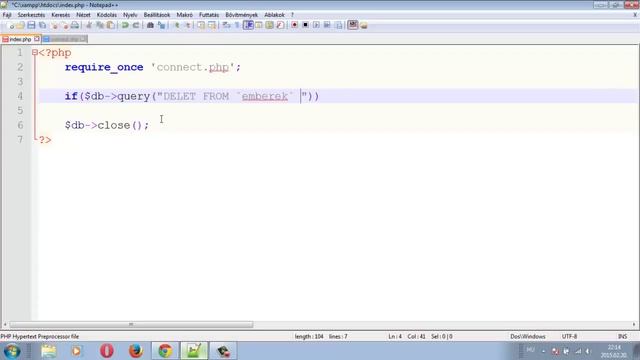The height and width of the screenshot is (360, 640).
Task: Open the Beállítások menu
Action: point(157,15)
